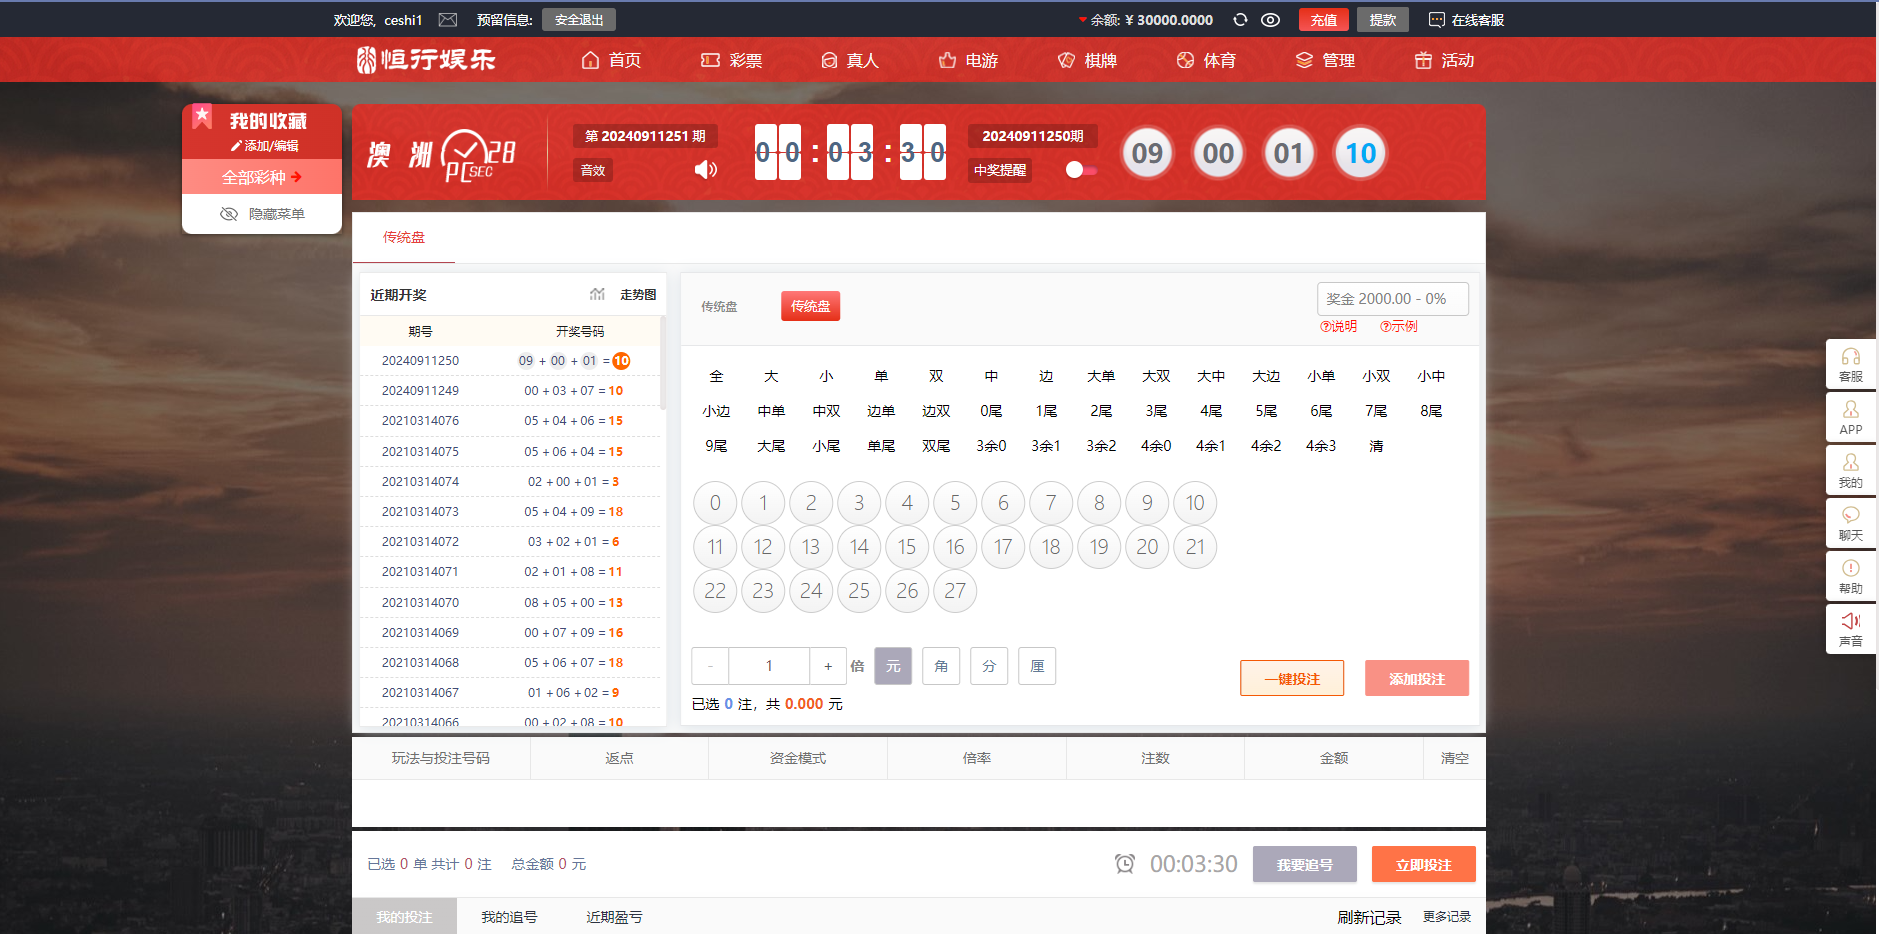Click the 立即投注 bet now button
1879x934 pixels.
click(x=1422, y=865)
